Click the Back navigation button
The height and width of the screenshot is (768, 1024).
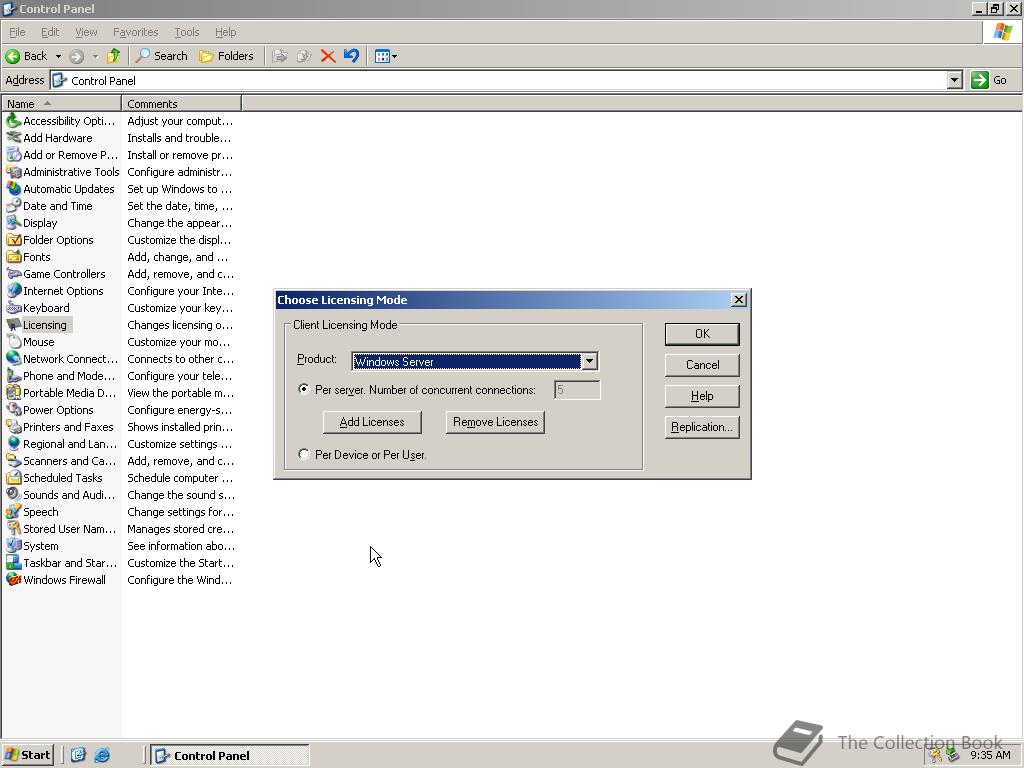26,56
